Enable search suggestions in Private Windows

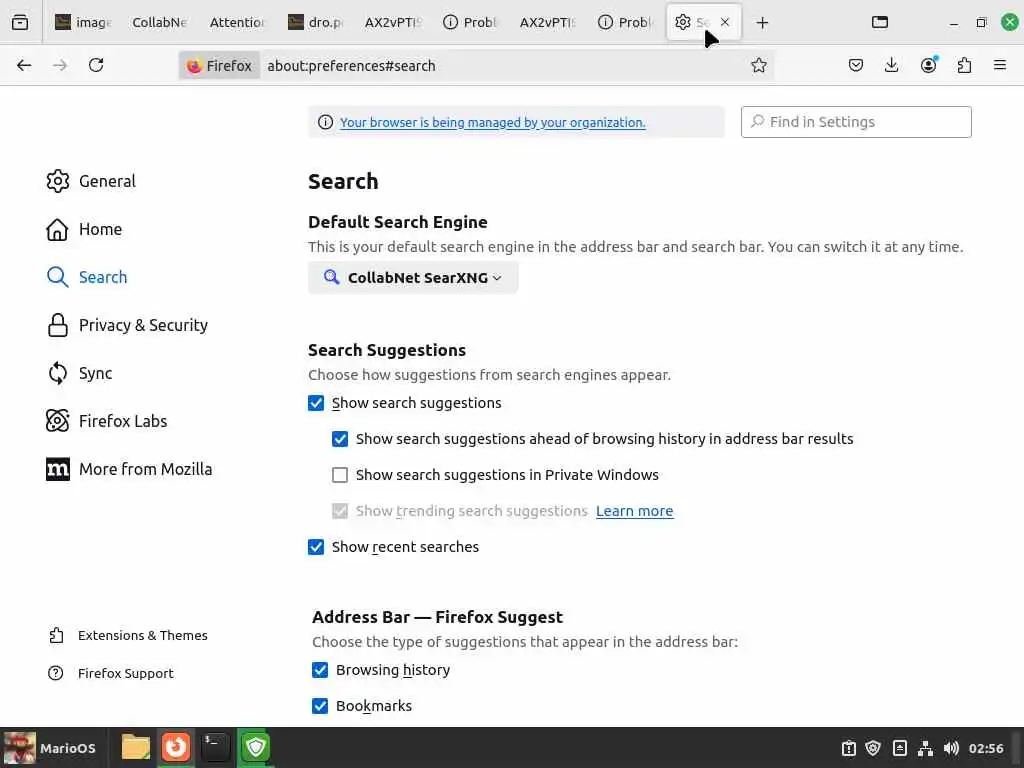tap(340, 475)
